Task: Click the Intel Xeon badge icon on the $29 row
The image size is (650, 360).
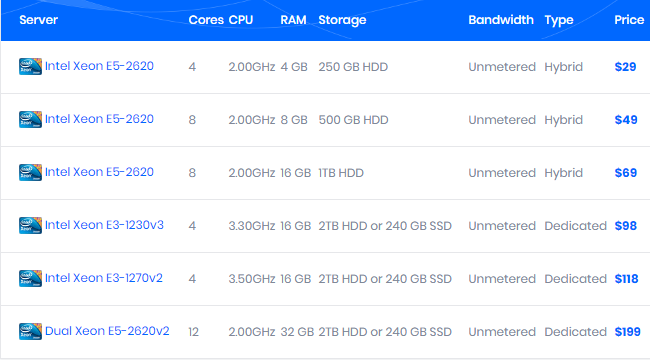Action: click(x=30, y=66)
